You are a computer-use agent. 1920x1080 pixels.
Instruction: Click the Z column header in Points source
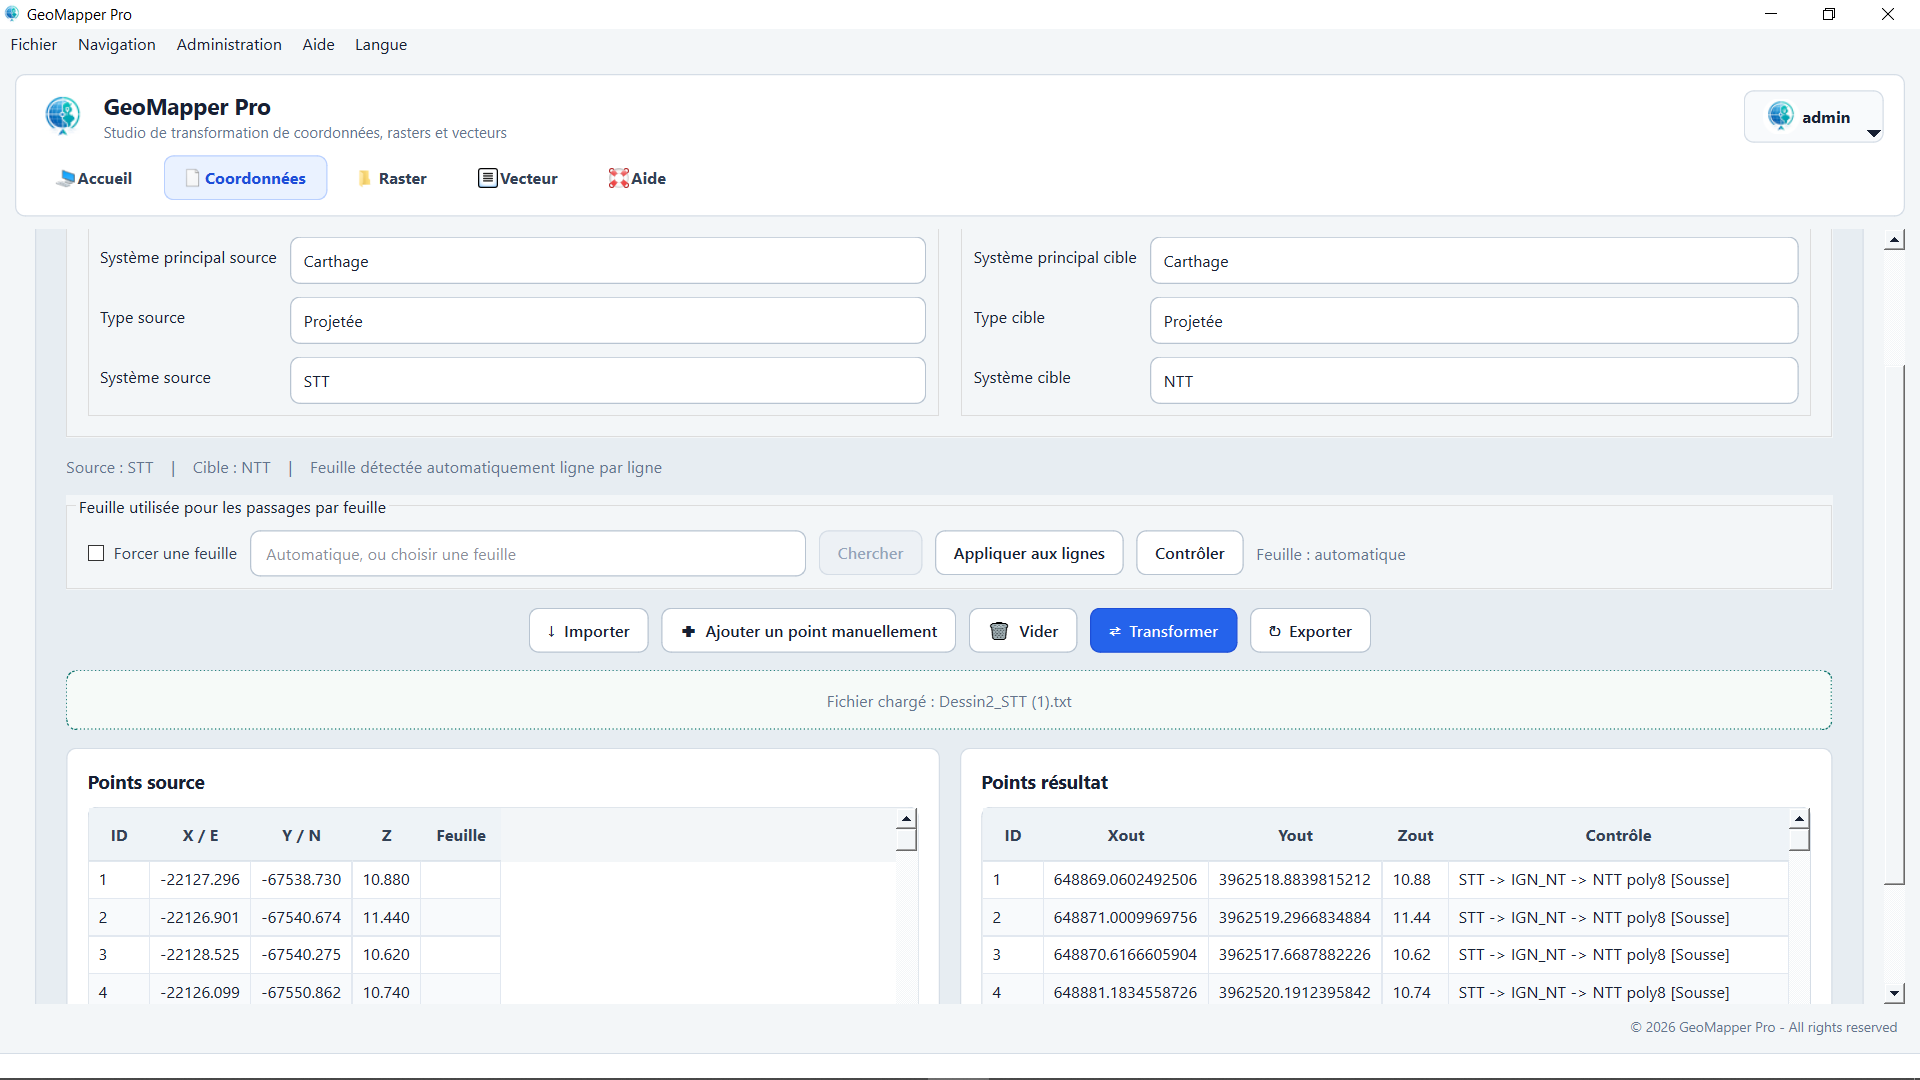[386, 835]
